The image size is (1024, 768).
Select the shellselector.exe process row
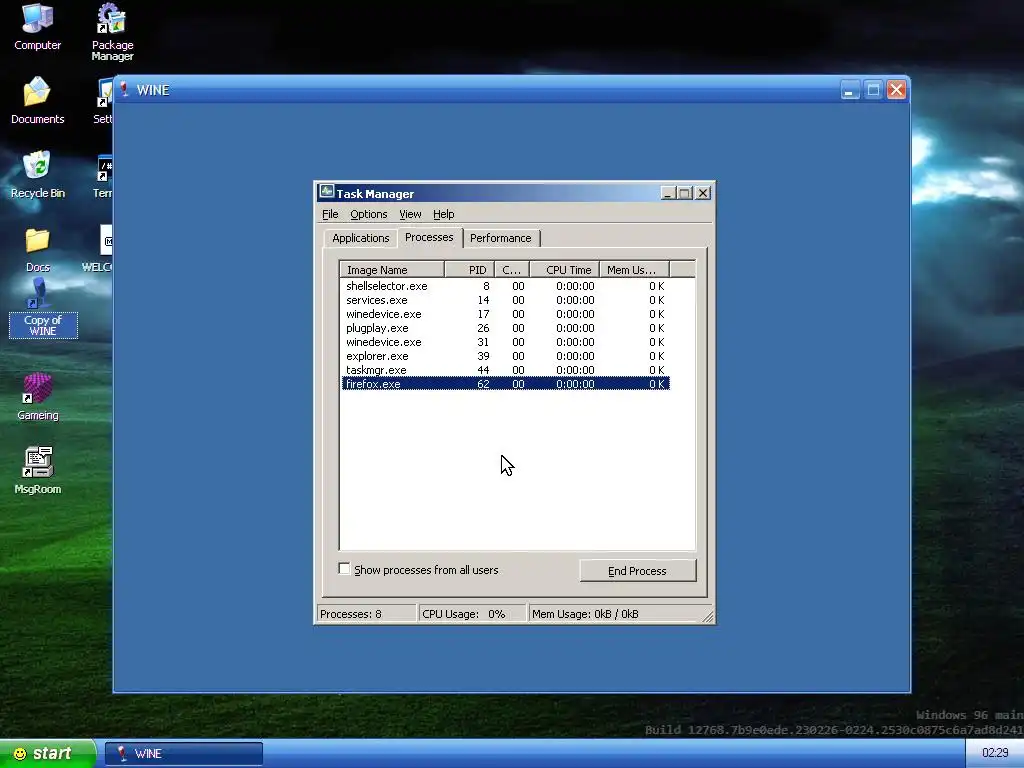tap(505, 286)
